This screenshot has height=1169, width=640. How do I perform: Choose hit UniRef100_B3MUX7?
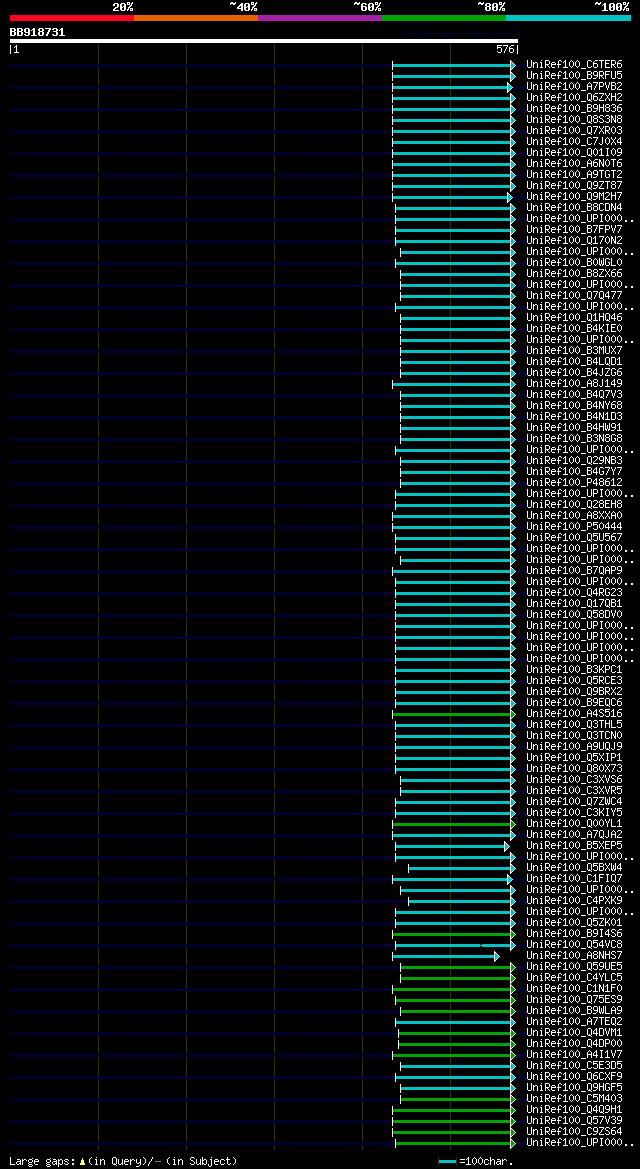pos(574,351)
